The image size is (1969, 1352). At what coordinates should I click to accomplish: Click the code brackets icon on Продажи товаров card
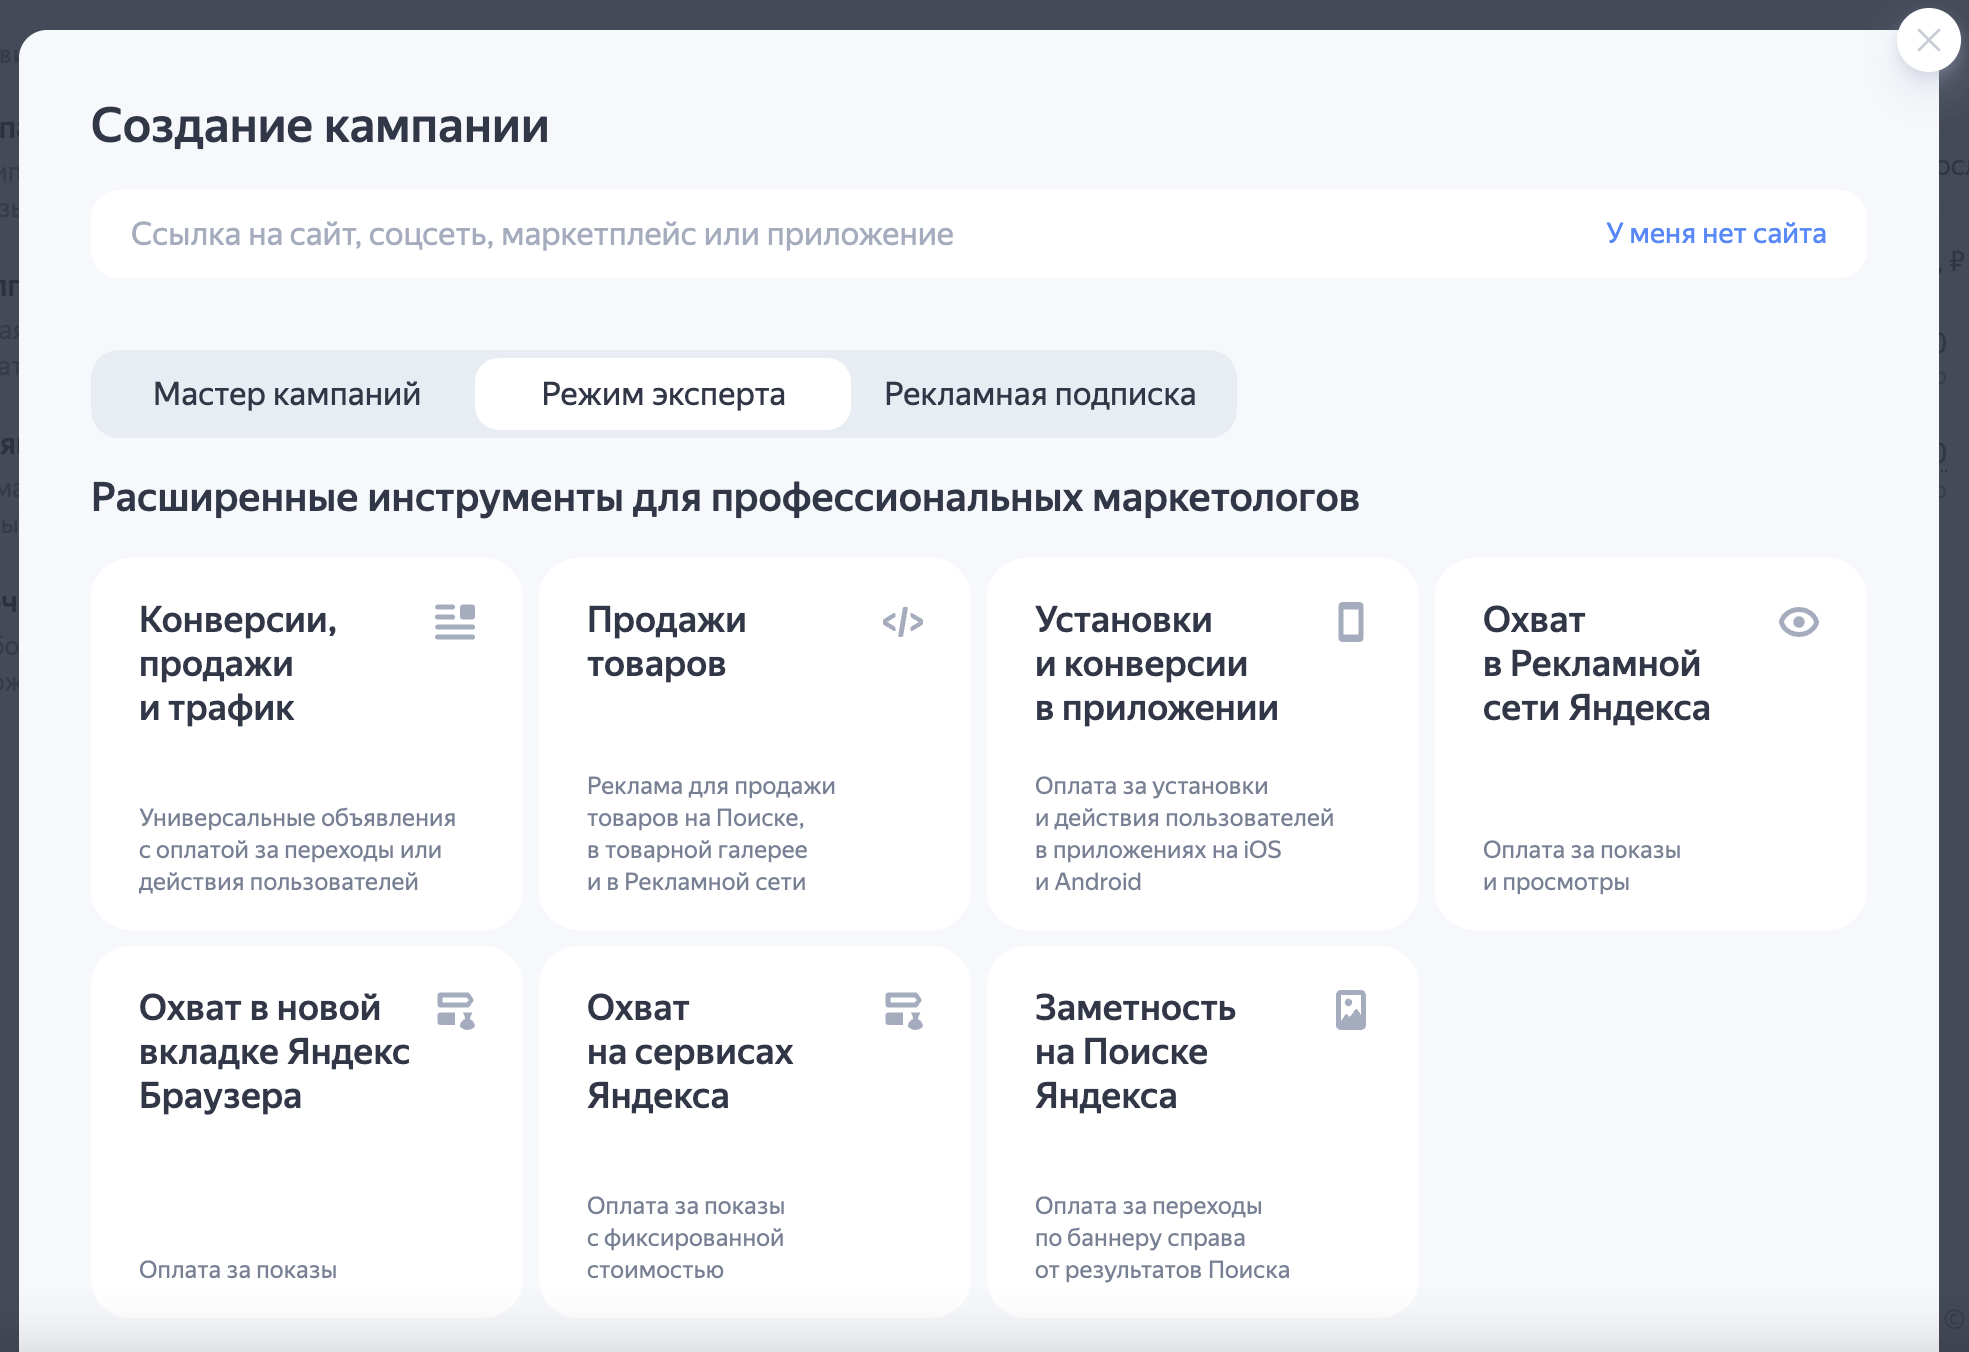pos(902,622)
